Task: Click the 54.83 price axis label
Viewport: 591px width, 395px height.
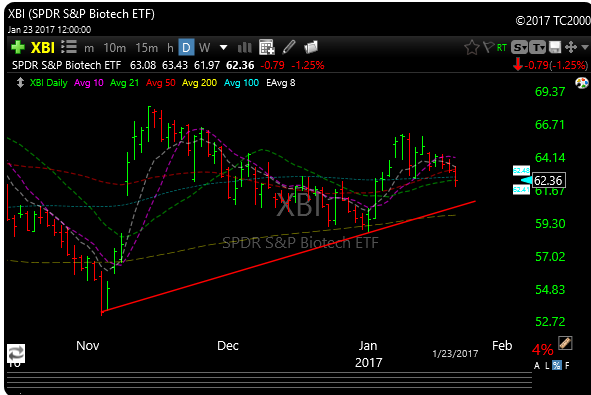Action: tap(550, 290)
